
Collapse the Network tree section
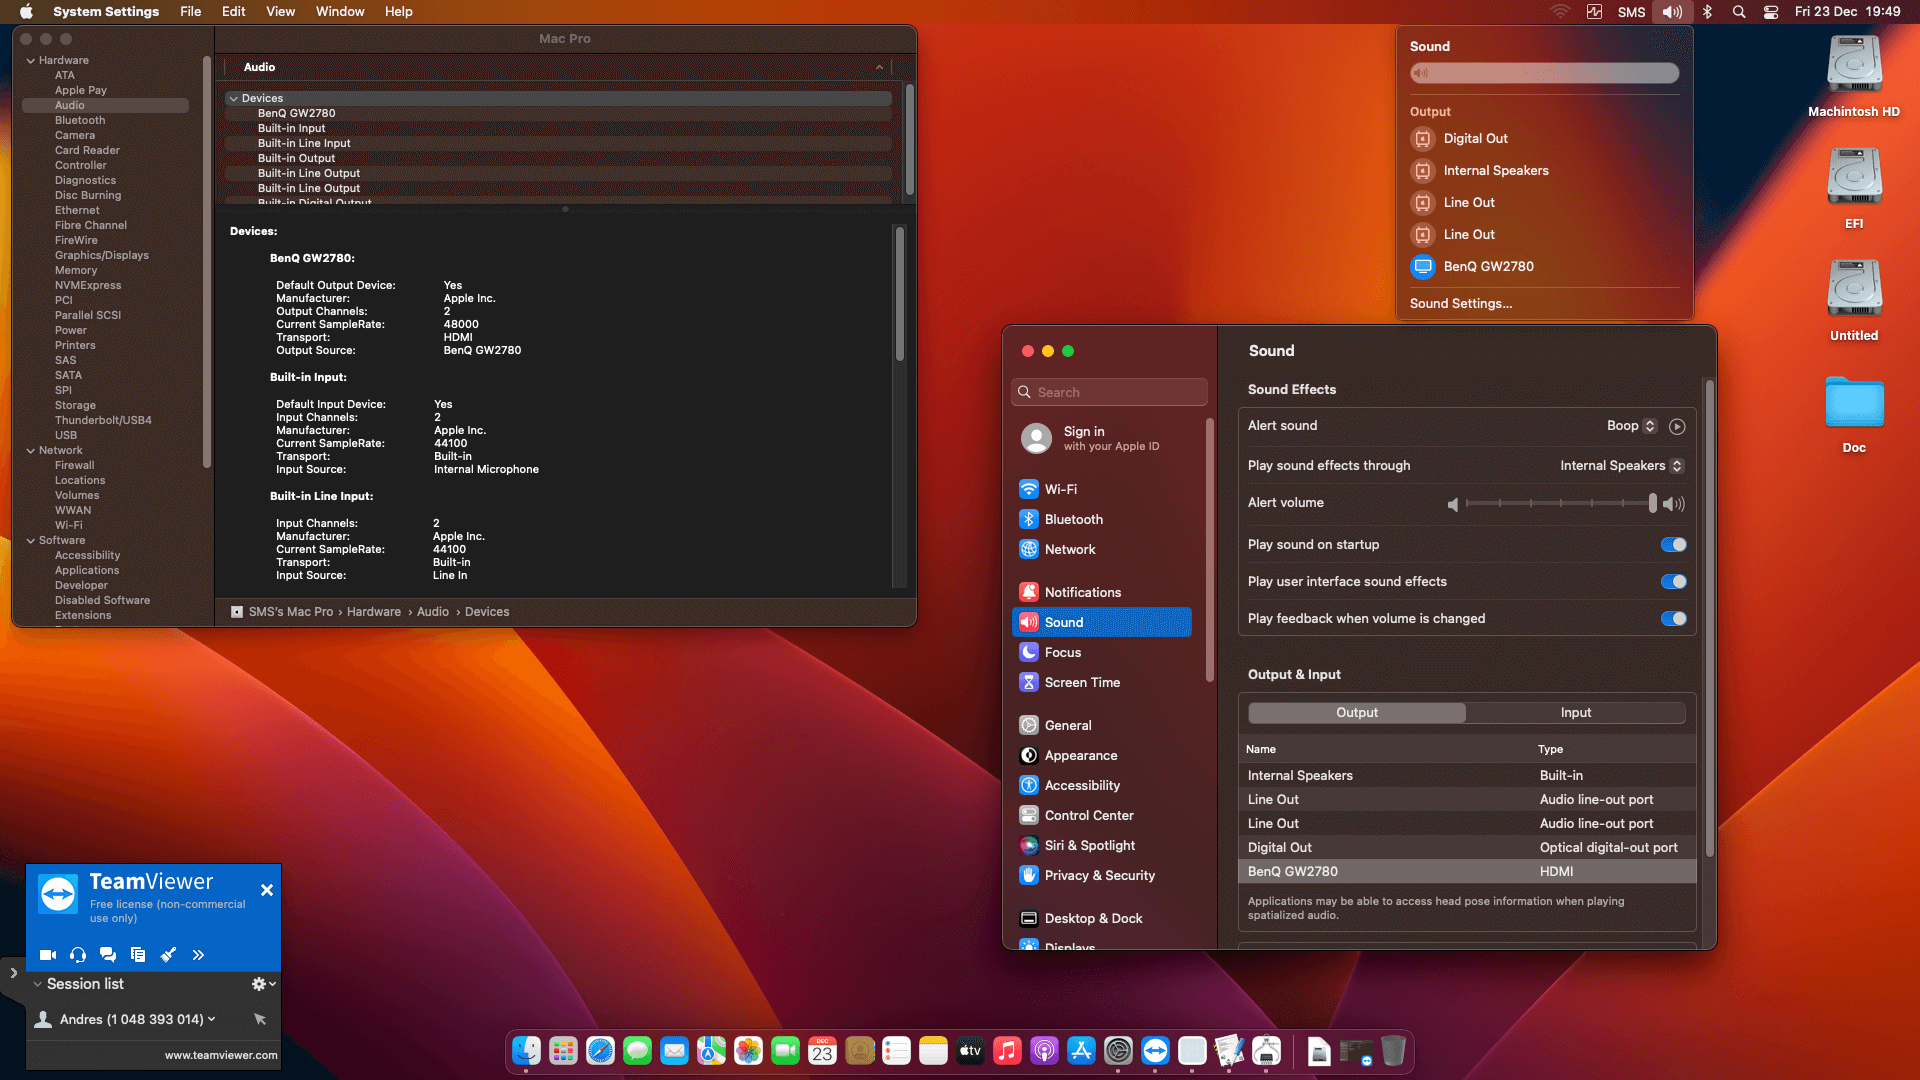31,451
